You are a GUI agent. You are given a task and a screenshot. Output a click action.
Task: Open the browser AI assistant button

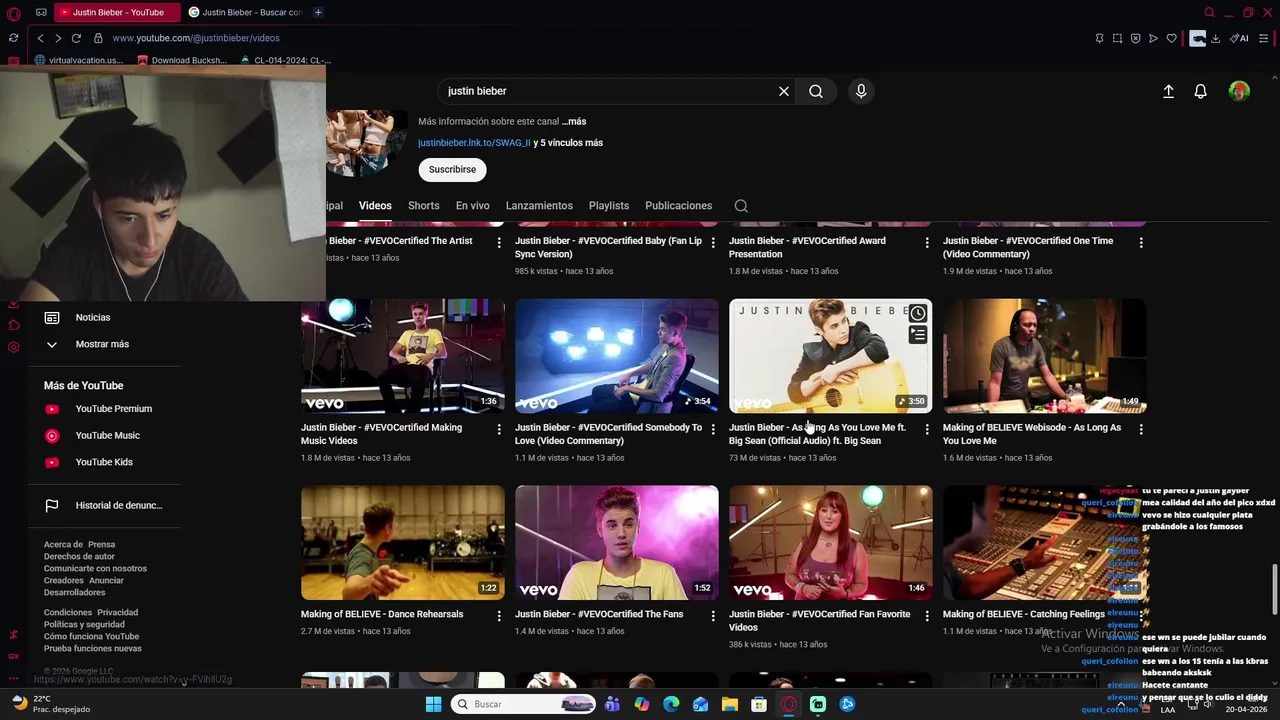tap(1239, 38)
